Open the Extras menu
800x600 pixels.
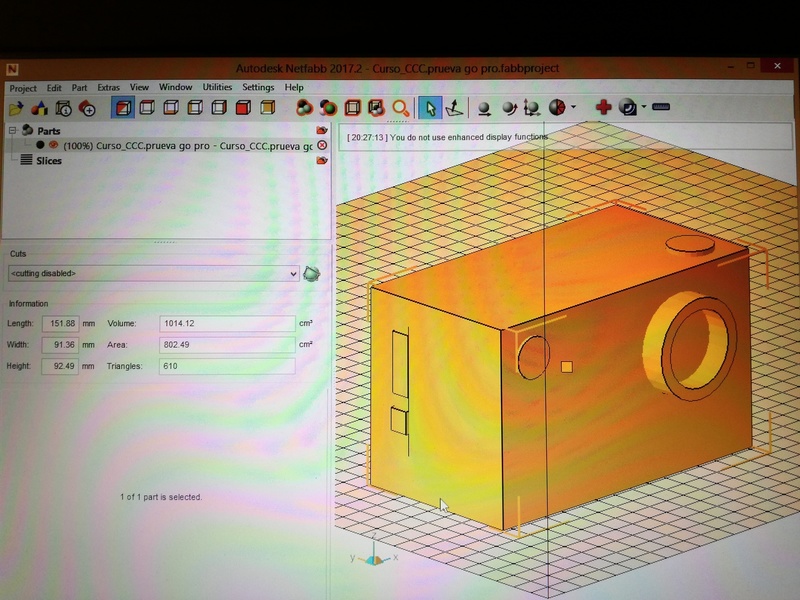[109, 87]
